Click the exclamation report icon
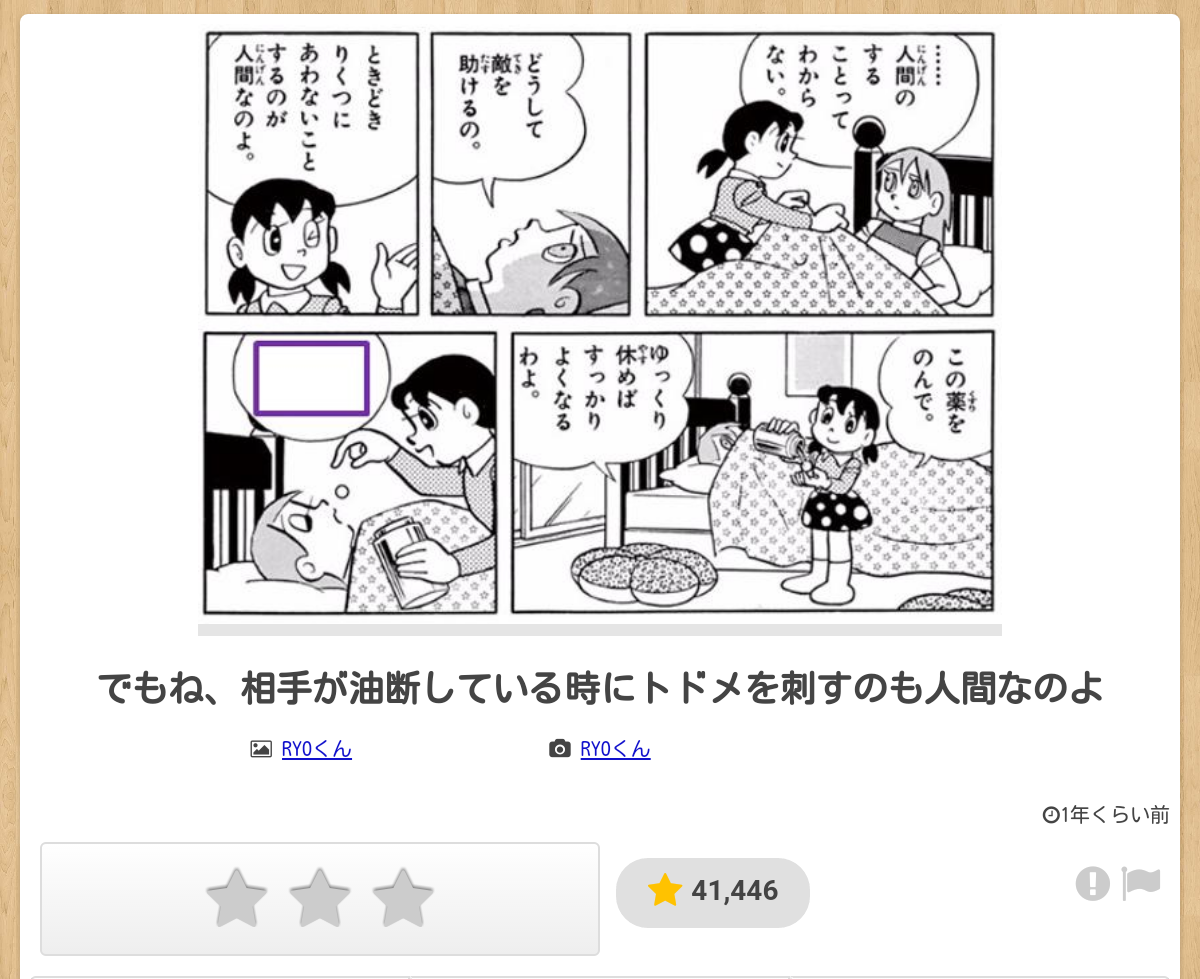Viewport: 1200px width, 979px height. [1093, 883]
